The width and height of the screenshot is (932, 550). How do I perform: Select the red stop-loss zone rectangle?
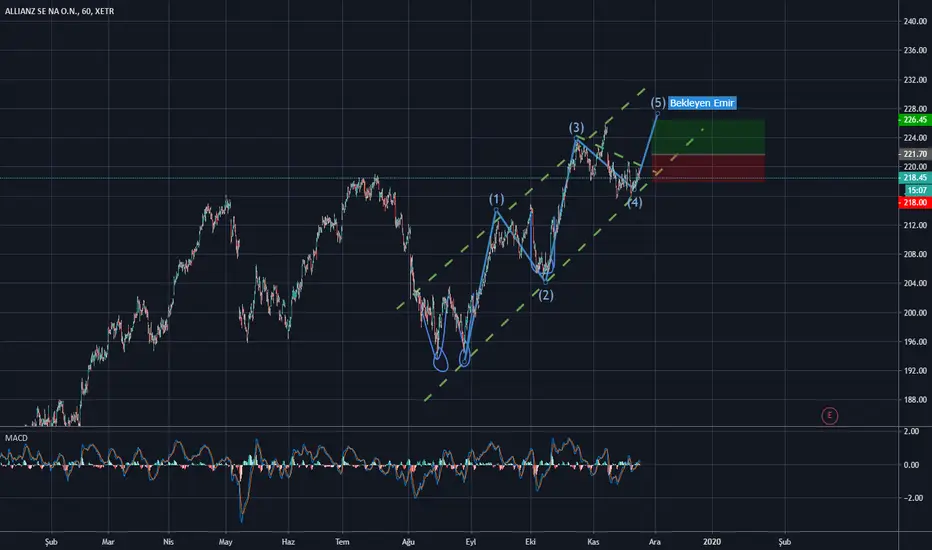[708, 168]
